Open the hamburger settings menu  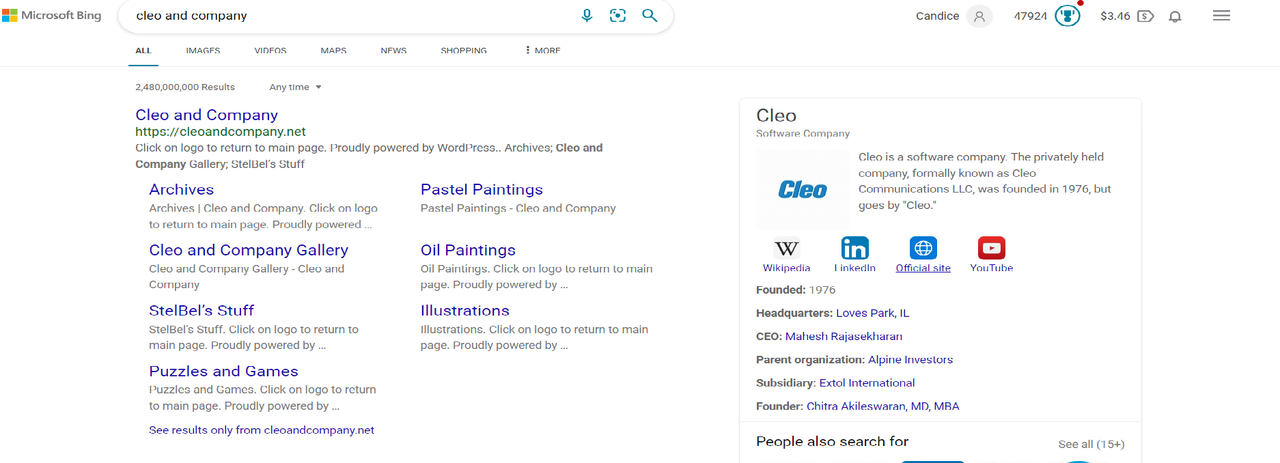(1221, 16)
